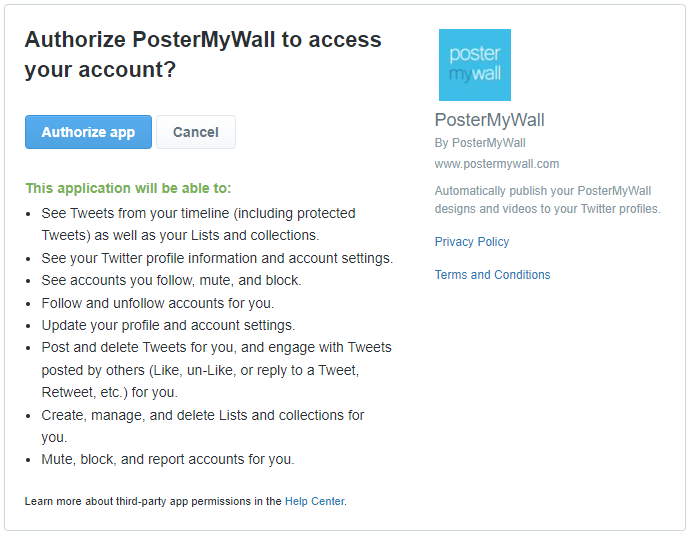This screenshot has width=692, height=537.
Task: Click the blue Authorize app button
Action: (x=88, y=132)
